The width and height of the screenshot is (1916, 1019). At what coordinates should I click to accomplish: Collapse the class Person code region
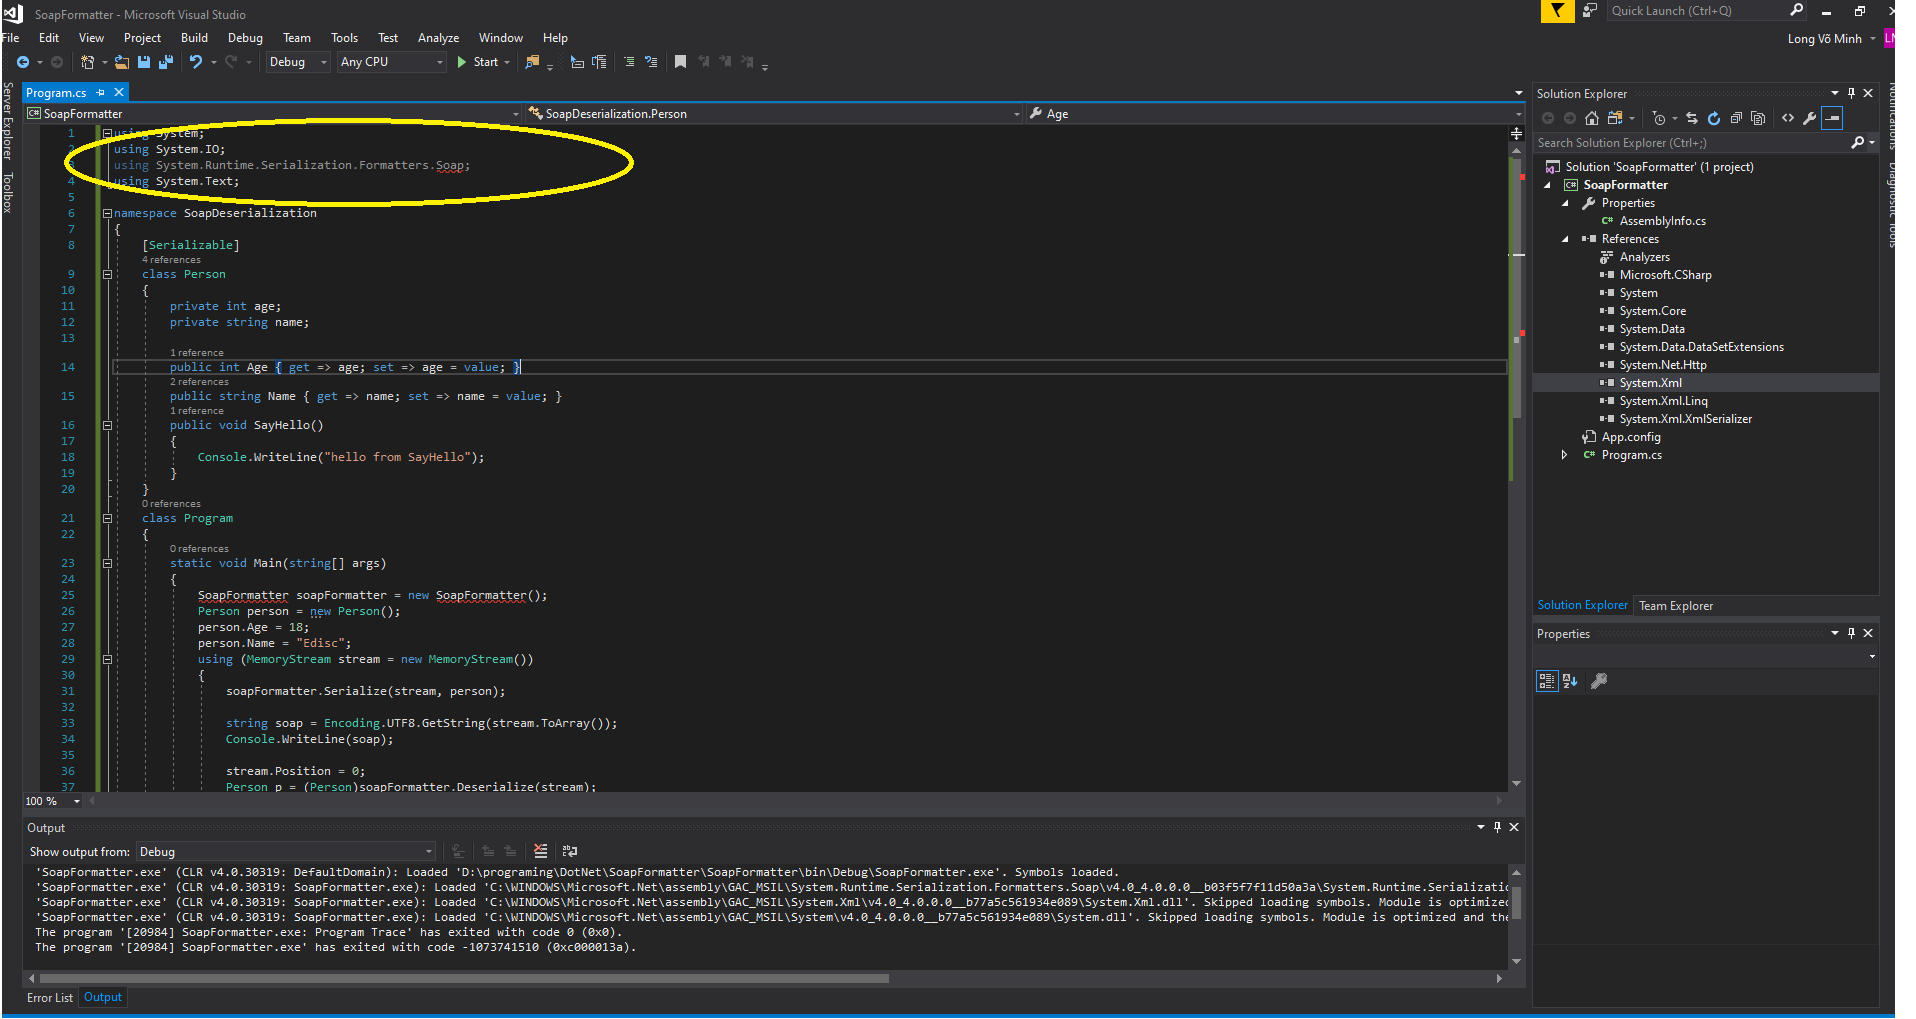point(107,274)
